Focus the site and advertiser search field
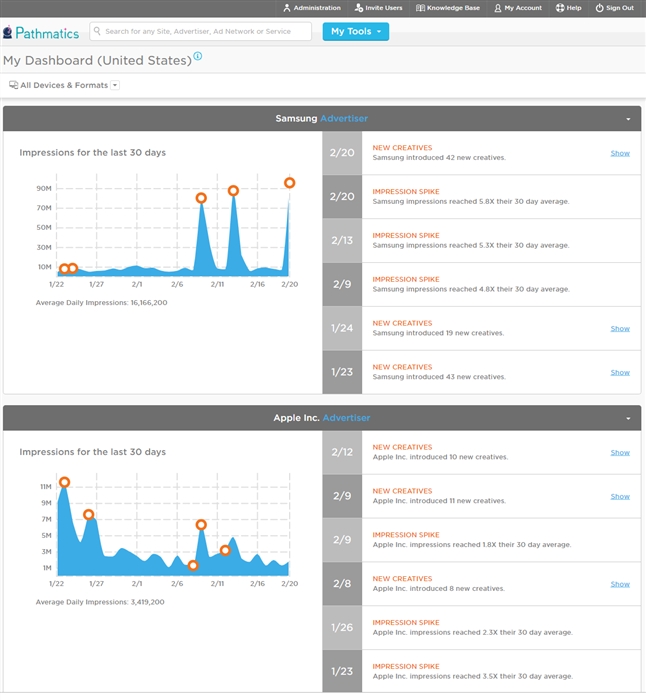 click(x=205, y=32)
